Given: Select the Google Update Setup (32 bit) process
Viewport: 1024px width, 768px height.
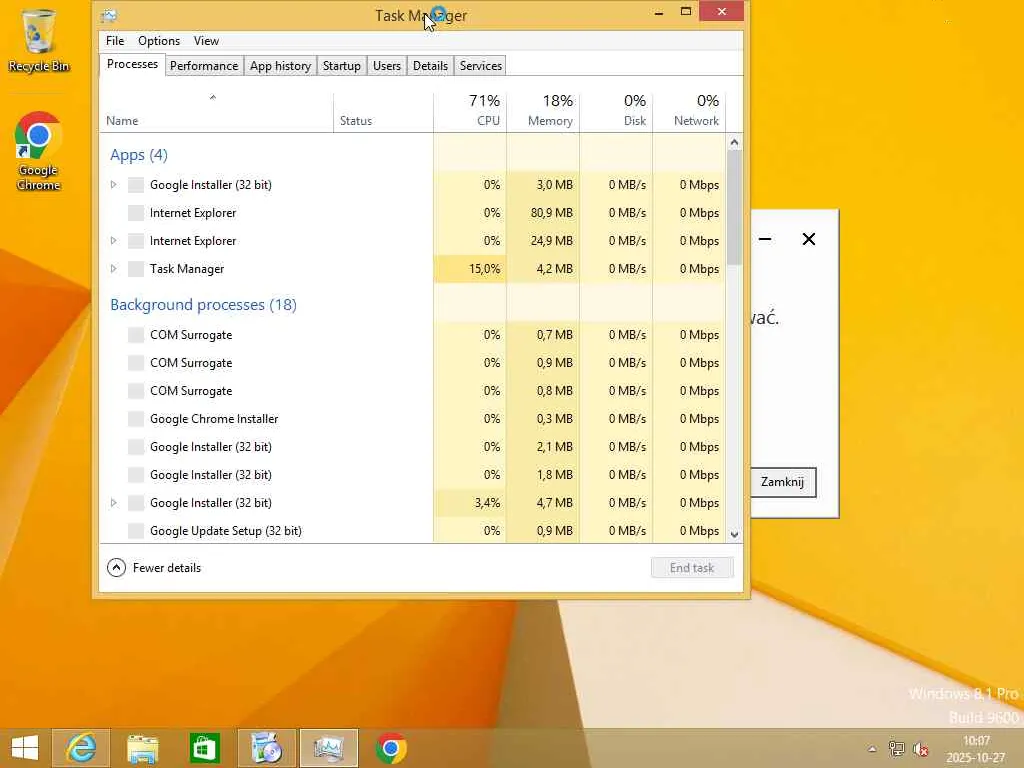Looking at the screenshot, I should pyautogui.click(x=412, y=530).
